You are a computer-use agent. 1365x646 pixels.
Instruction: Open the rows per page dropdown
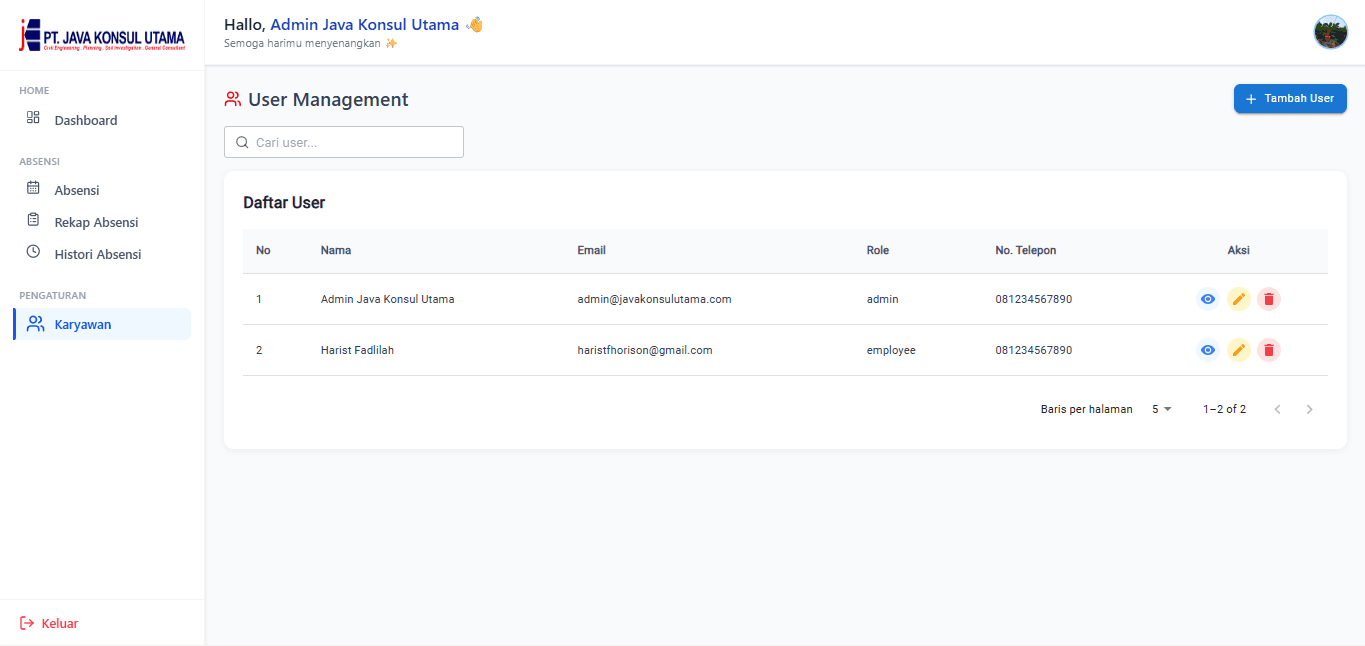click(x=1161, y=409)
